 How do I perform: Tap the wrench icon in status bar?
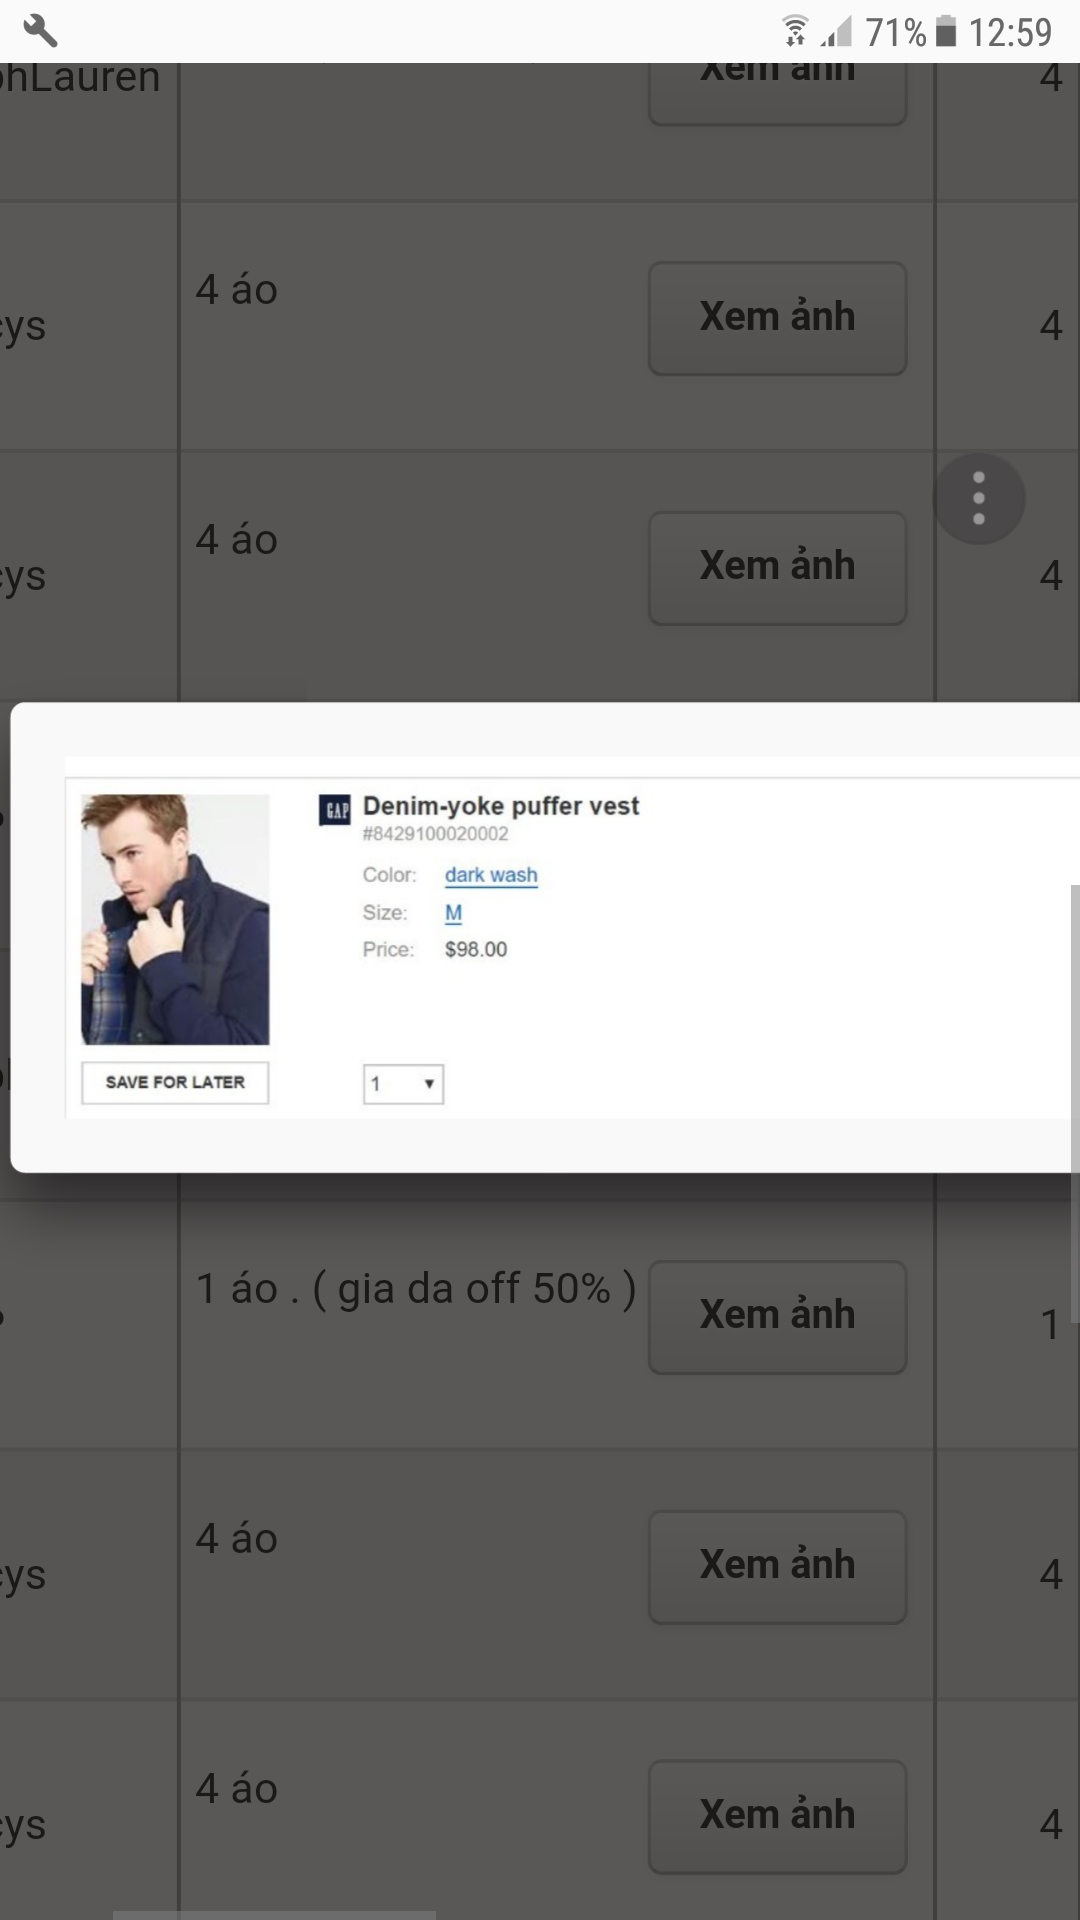click(x=40, y=31)
